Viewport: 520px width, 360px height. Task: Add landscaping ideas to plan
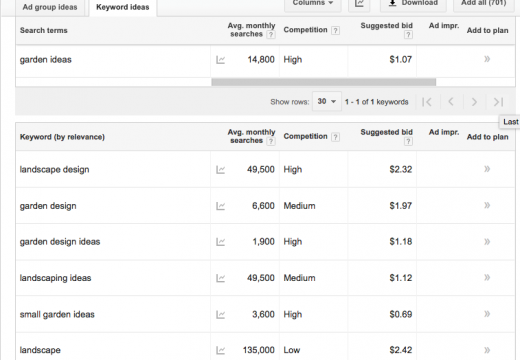487,277
